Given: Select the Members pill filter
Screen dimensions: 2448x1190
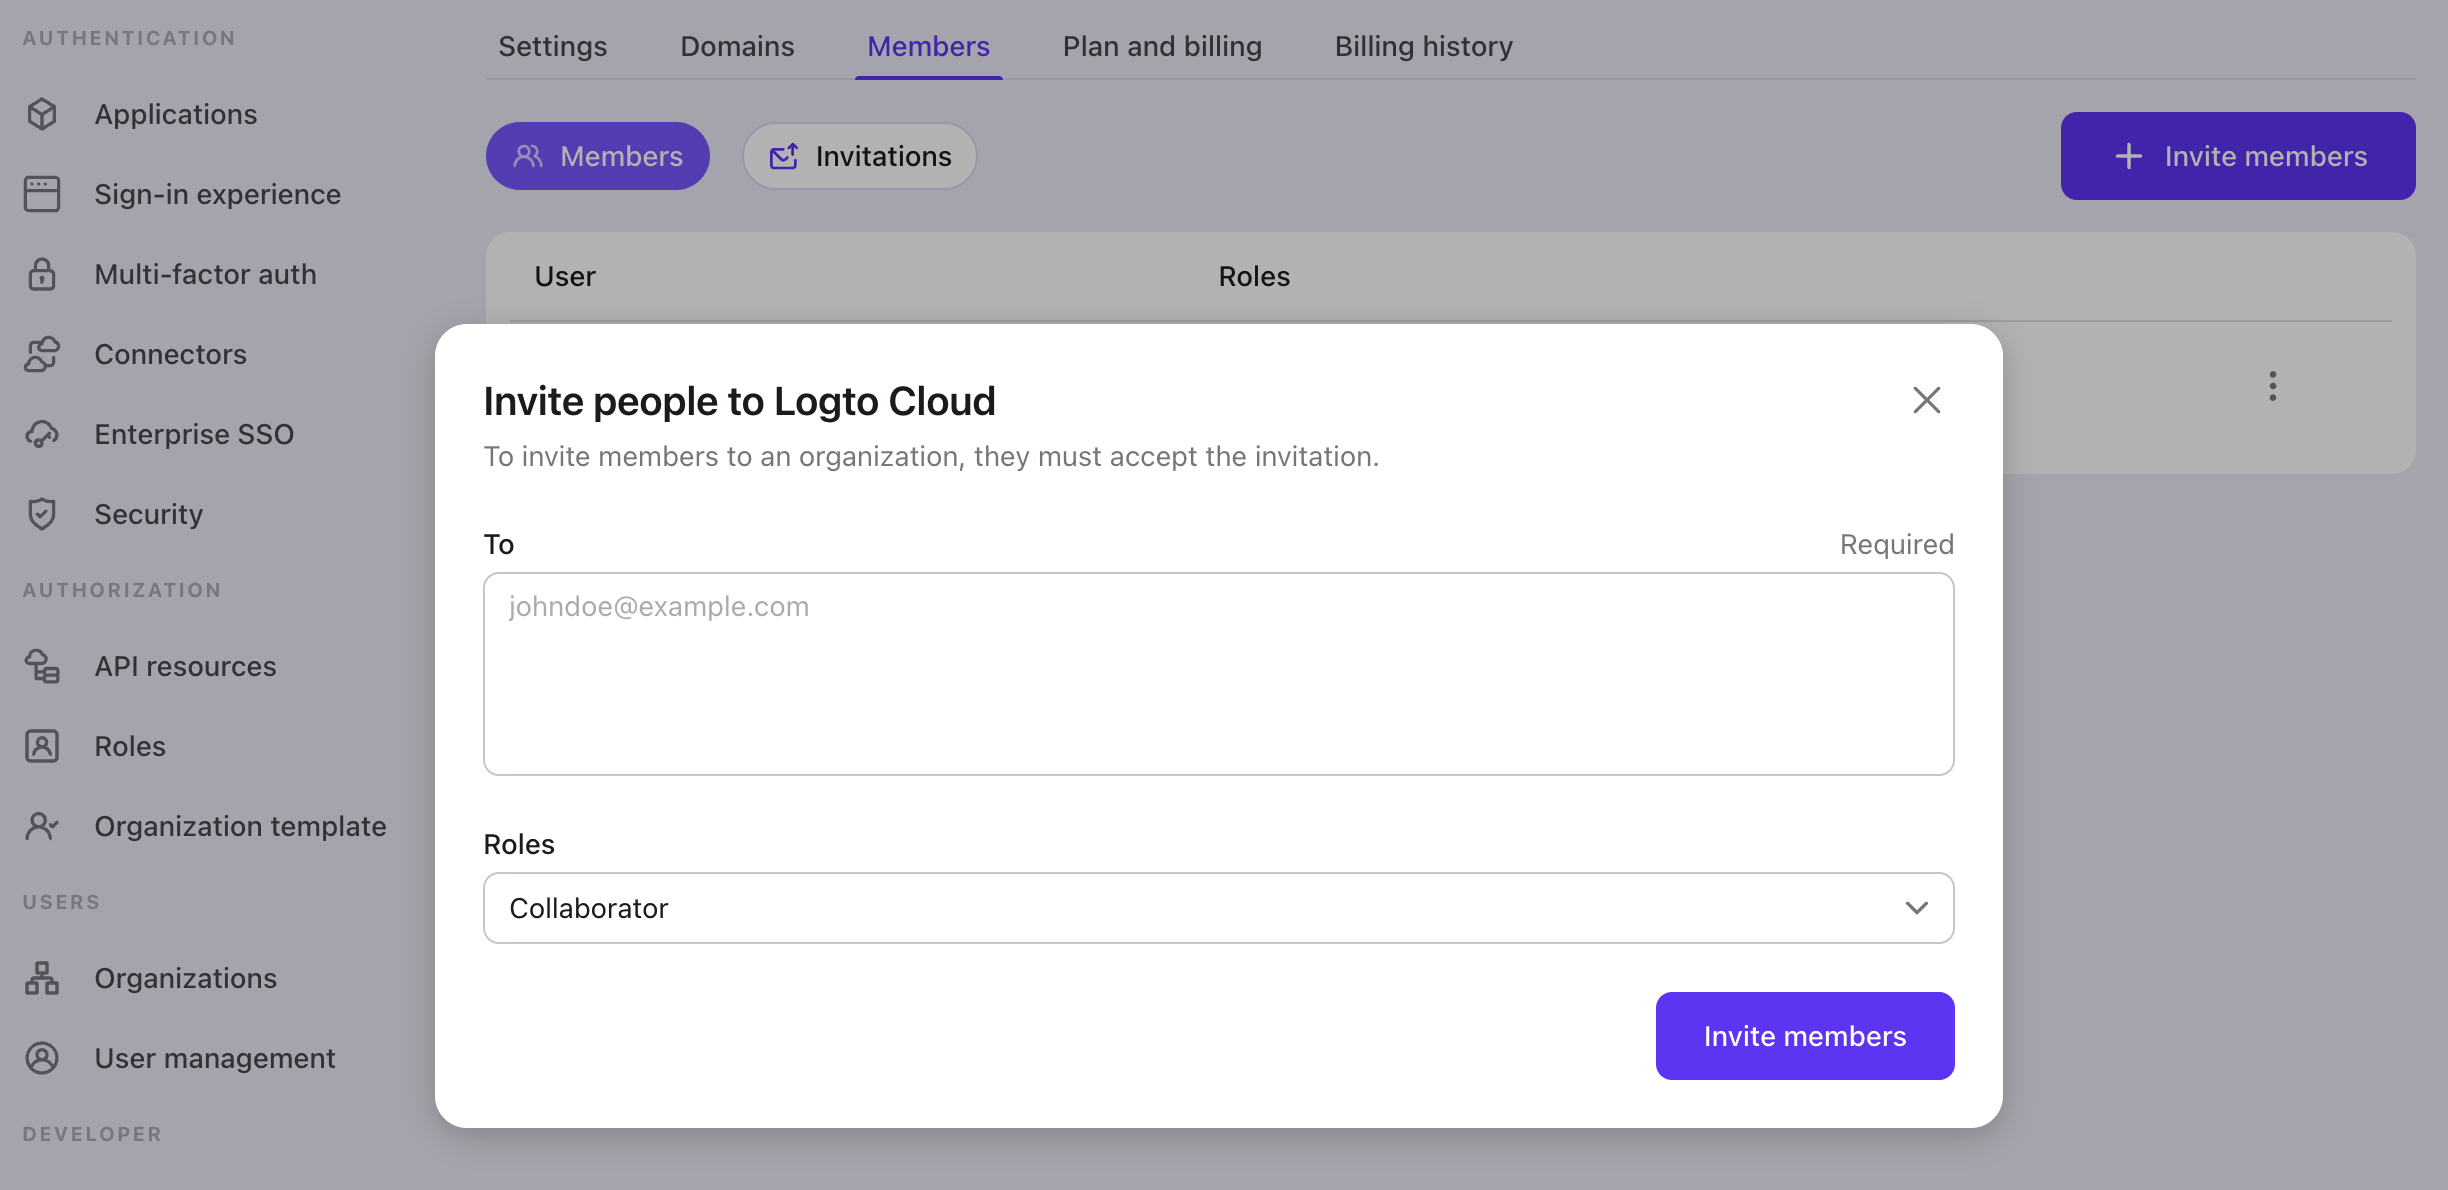Looking at the screenshot, I should tap(598, 156).
